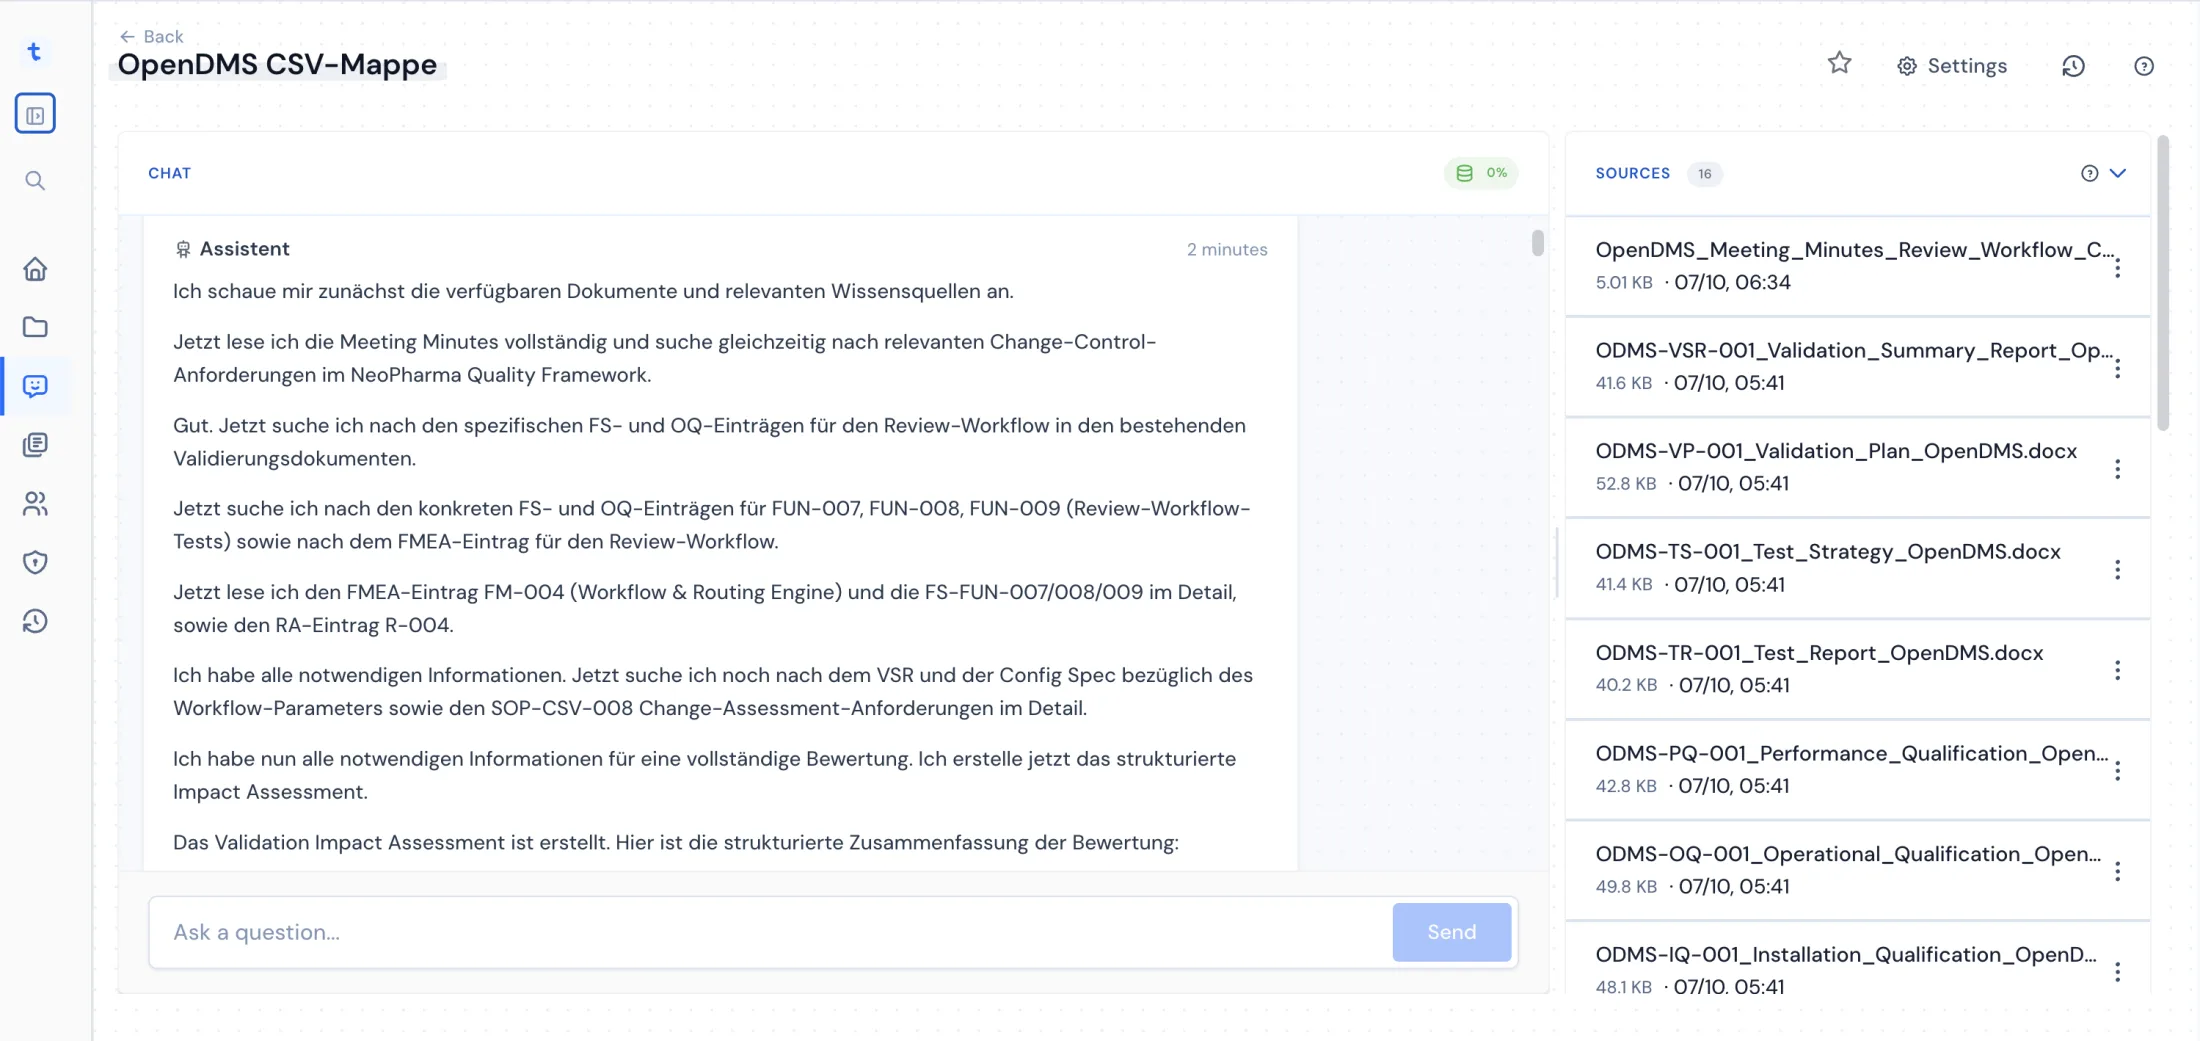
Task: Focus the Ask a question input
Action: coord(770,932)
